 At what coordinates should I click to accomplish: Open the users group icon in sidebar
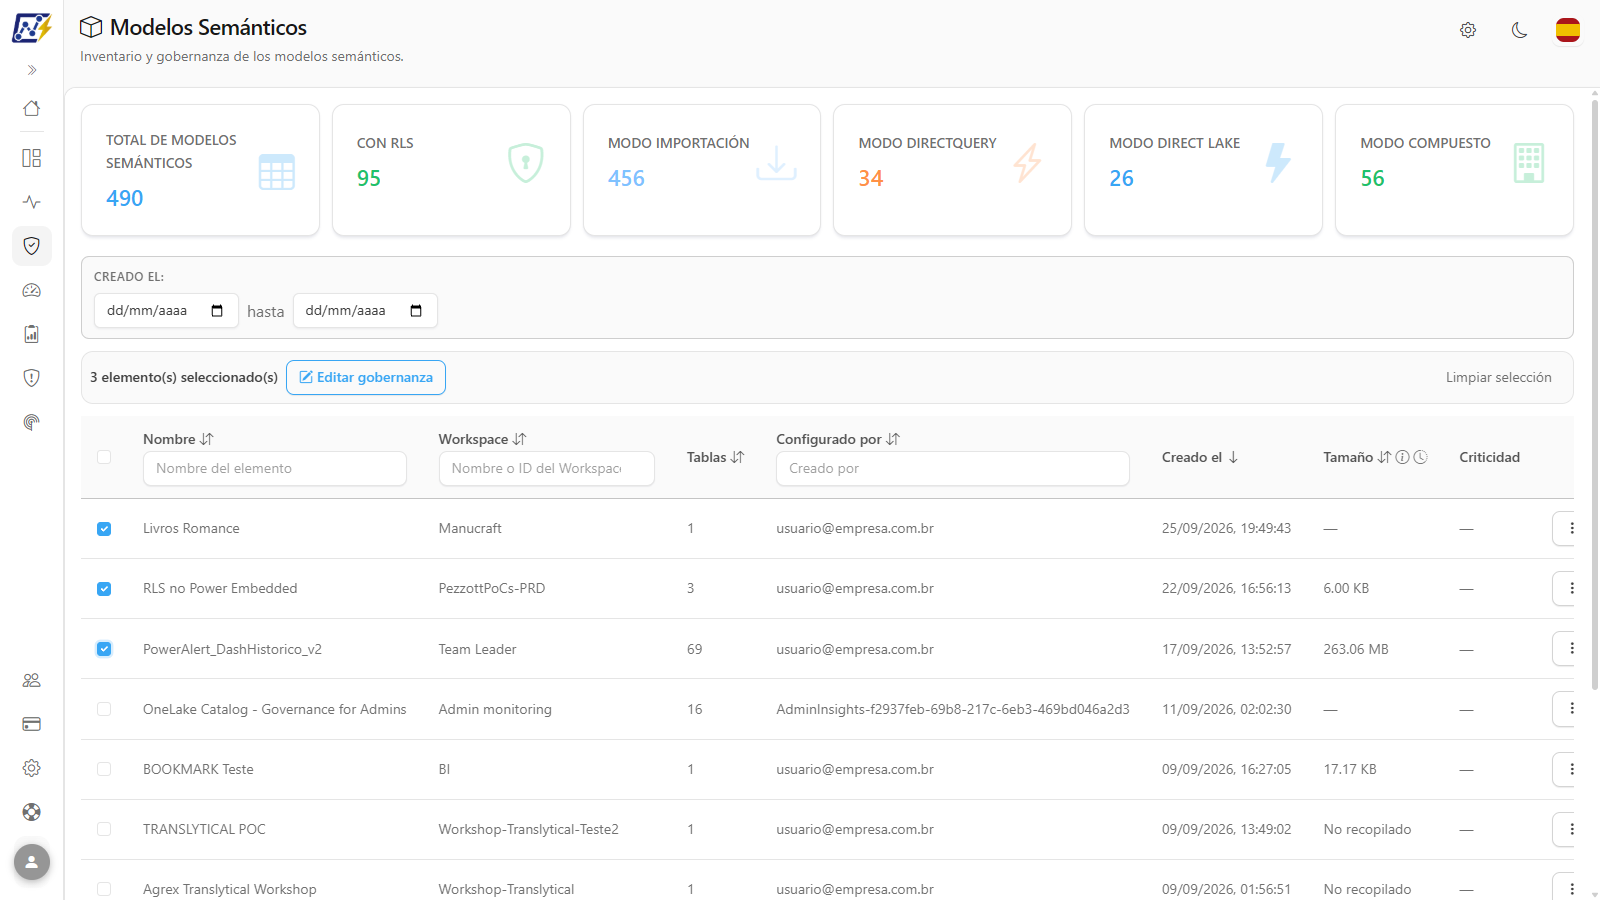coord(32,680)
